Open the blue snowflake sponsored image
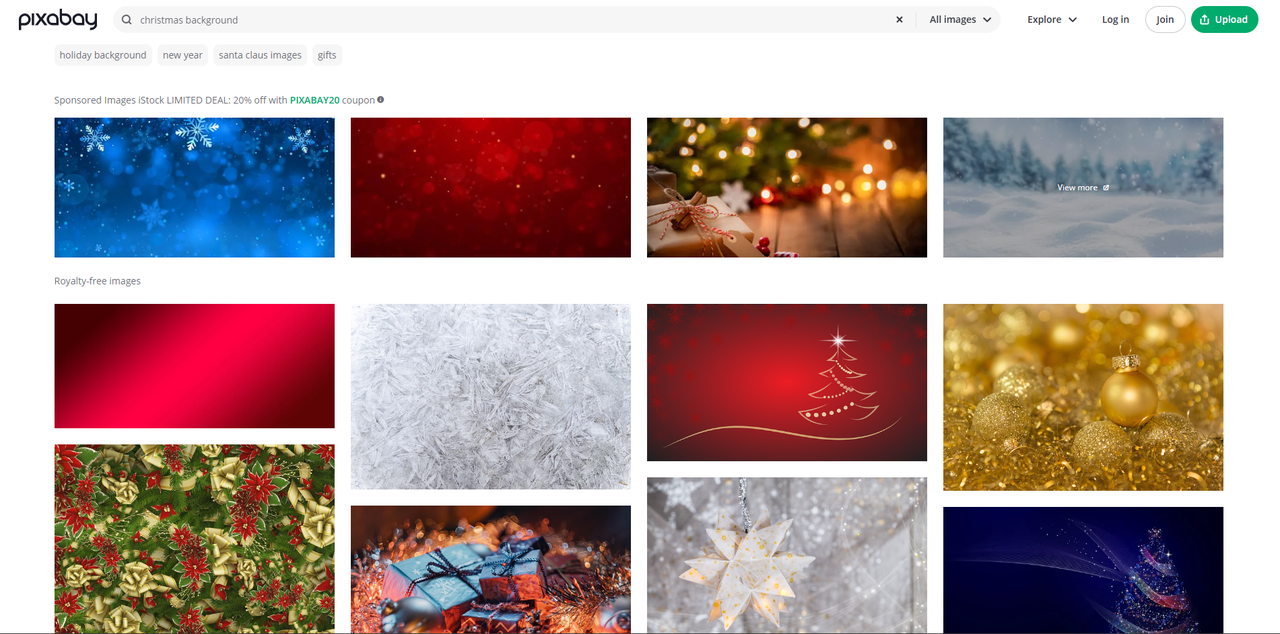This screenshot has width=1280, height=634. (194, 188)
